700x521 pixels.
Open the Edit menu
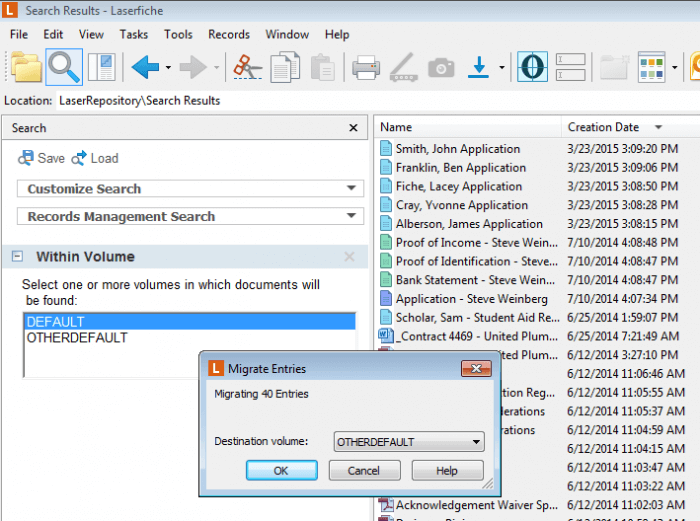(53, 34)
